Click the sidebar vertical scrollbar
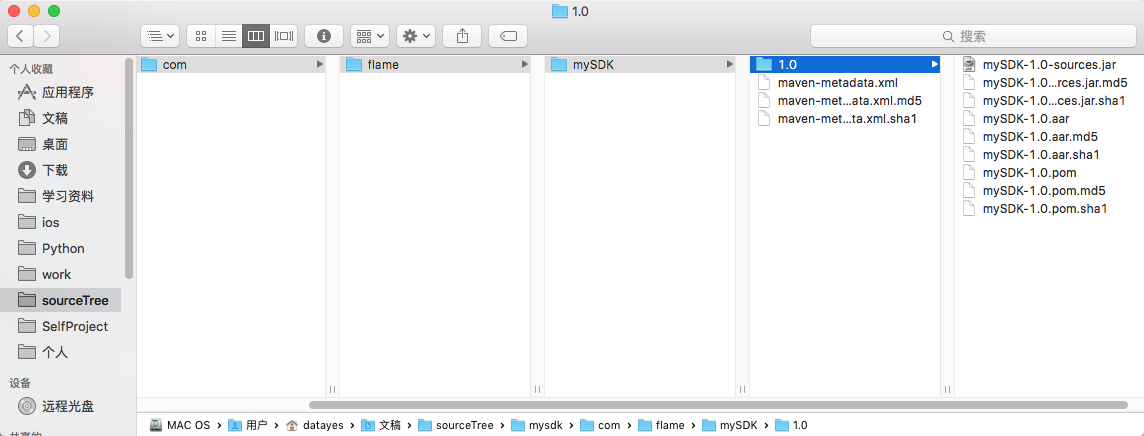 pyautogui.click(x=128, y=169)
